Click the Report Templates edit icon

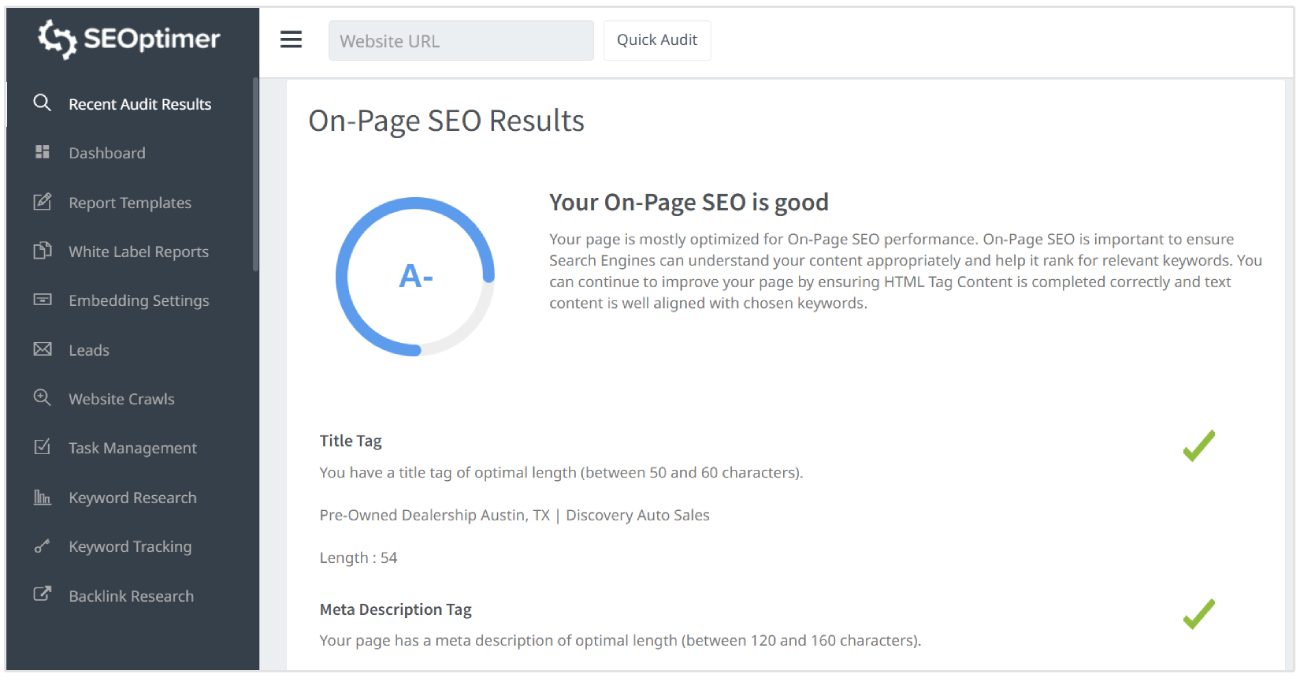pyautogui.click(x=42, y=201)
